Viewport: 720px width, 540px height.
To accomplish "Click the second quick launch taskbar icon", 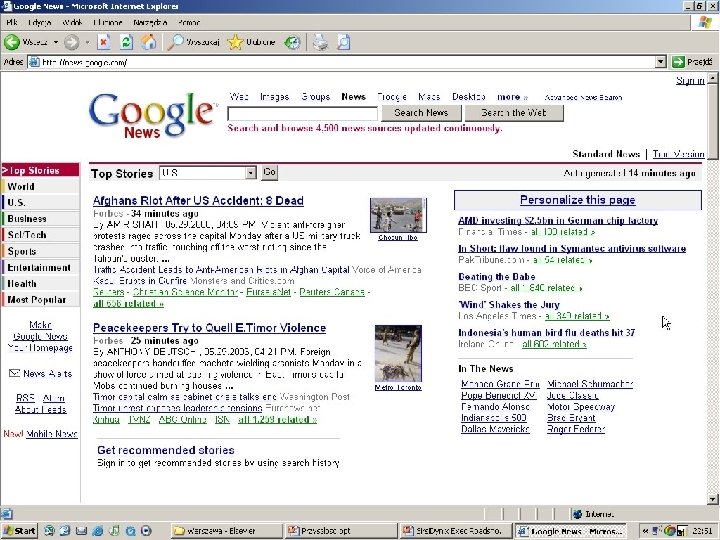I will point(64,531).
